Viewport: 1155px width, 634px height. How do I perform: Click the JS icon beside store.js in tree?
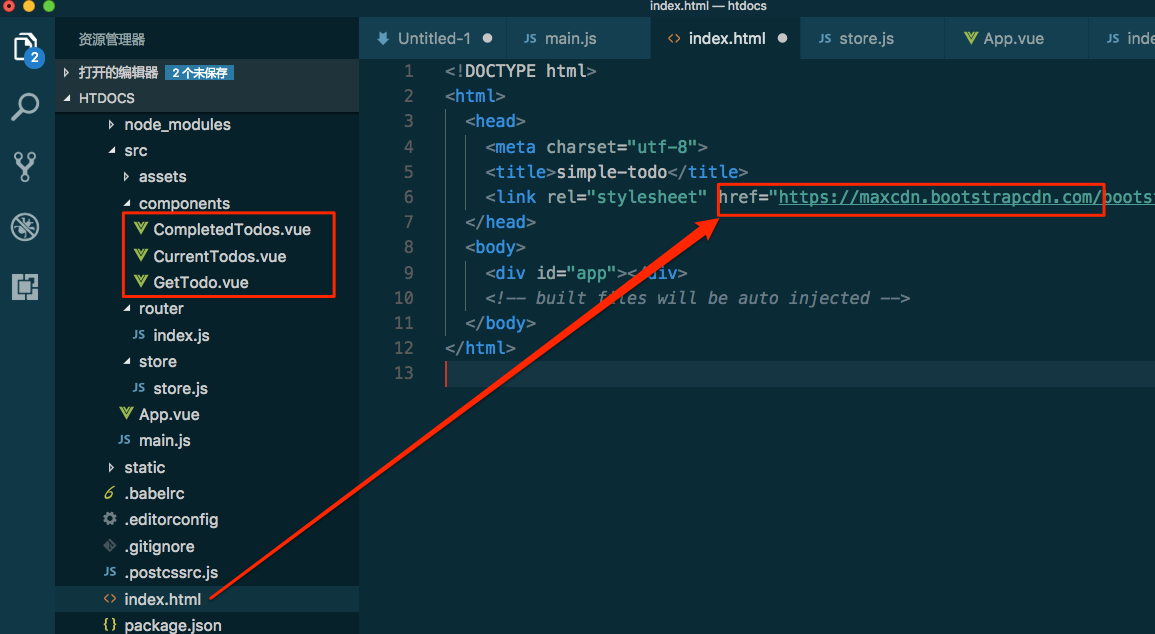coord(138,388)
